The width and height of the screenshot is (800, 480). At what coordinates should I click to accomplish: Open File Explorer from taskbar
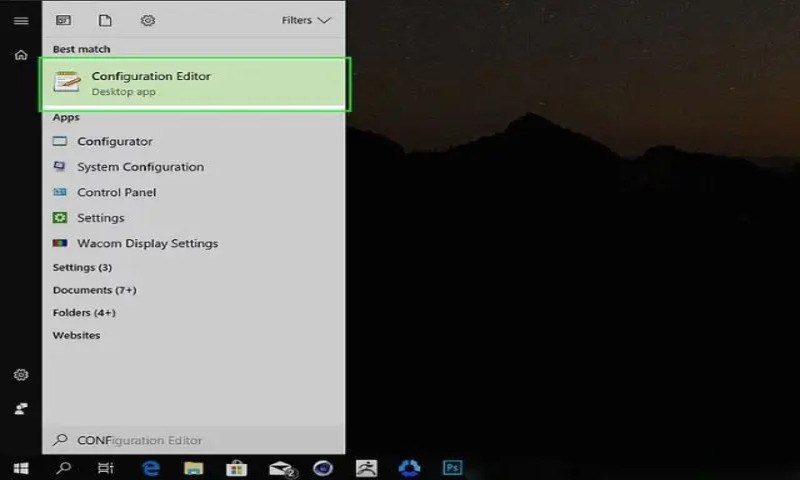point(193,468)
